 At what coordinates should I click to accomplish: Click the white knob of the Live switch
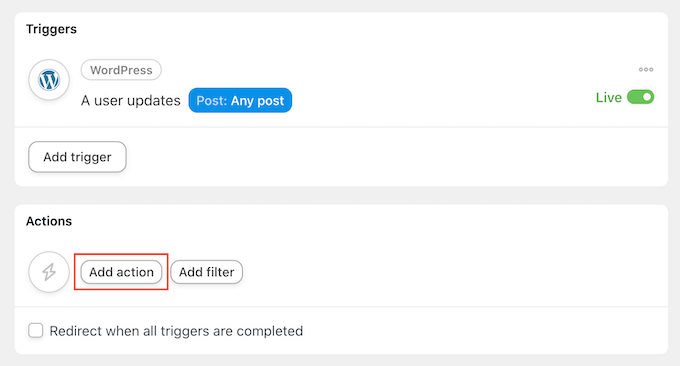(x=647, y=97)
